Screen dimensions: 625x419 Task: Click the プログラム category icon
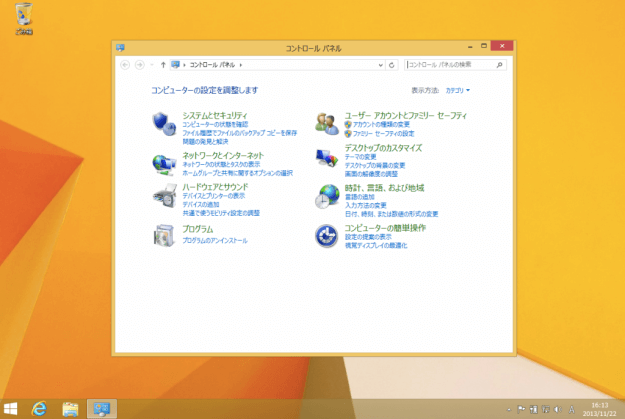pos(164,236)
